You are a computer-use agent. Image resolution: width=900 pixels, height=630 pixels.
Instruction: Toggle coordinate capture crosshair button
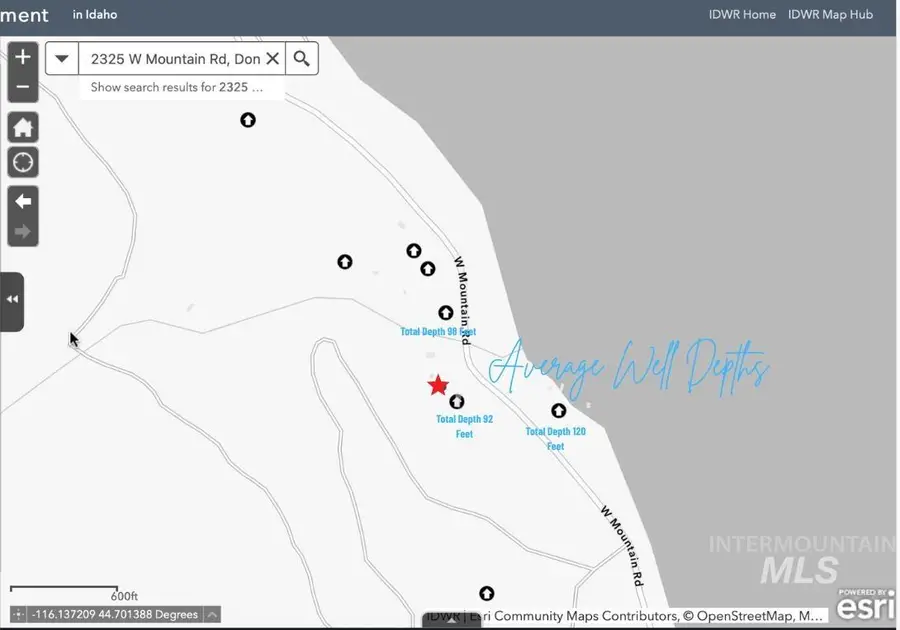coord(19,615)
